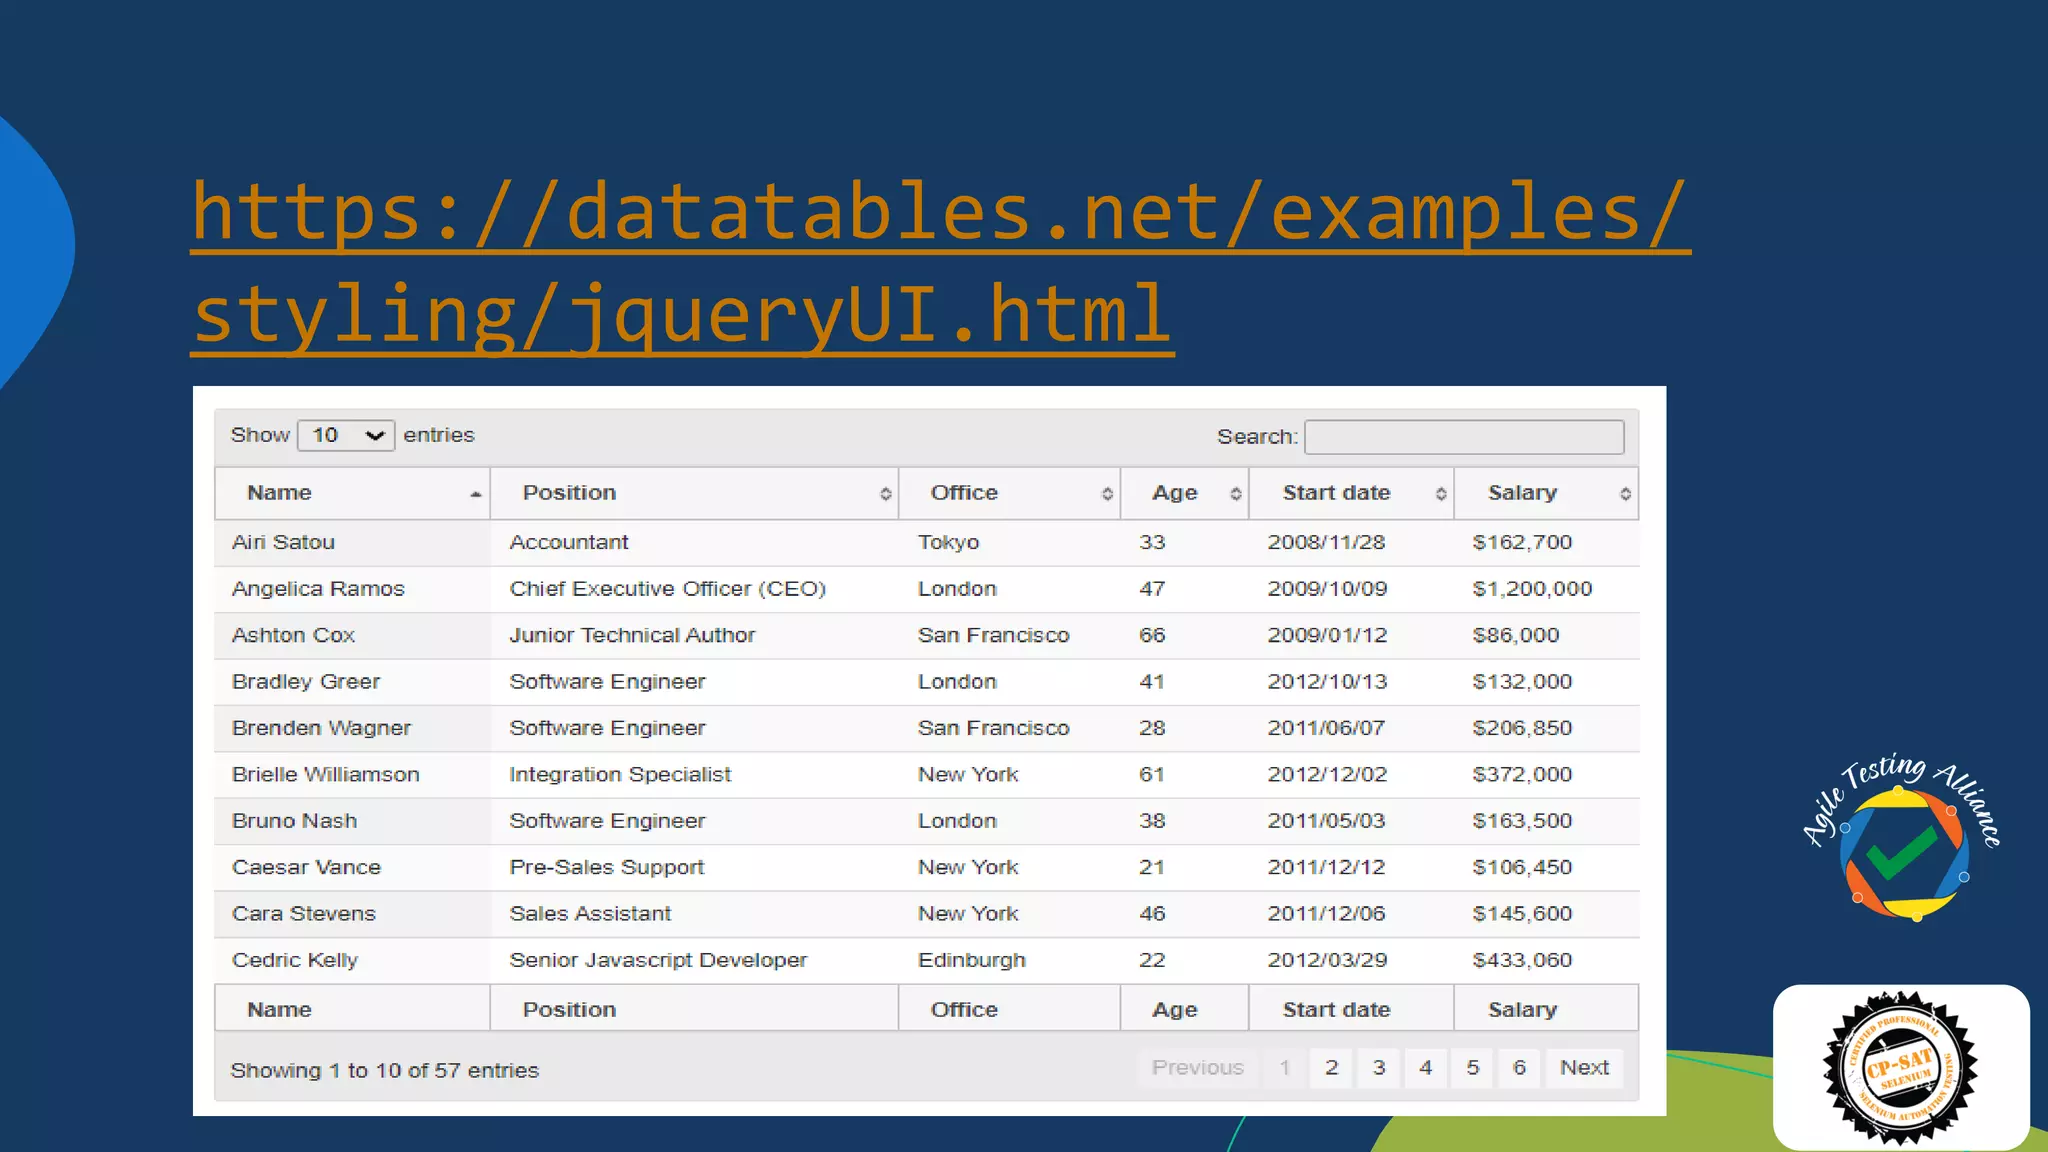The height and width of the screenshot is (1152, 2048).
Task: Open the datatables.net jqueryUI examples link
Action: click(x=940, y=264)
